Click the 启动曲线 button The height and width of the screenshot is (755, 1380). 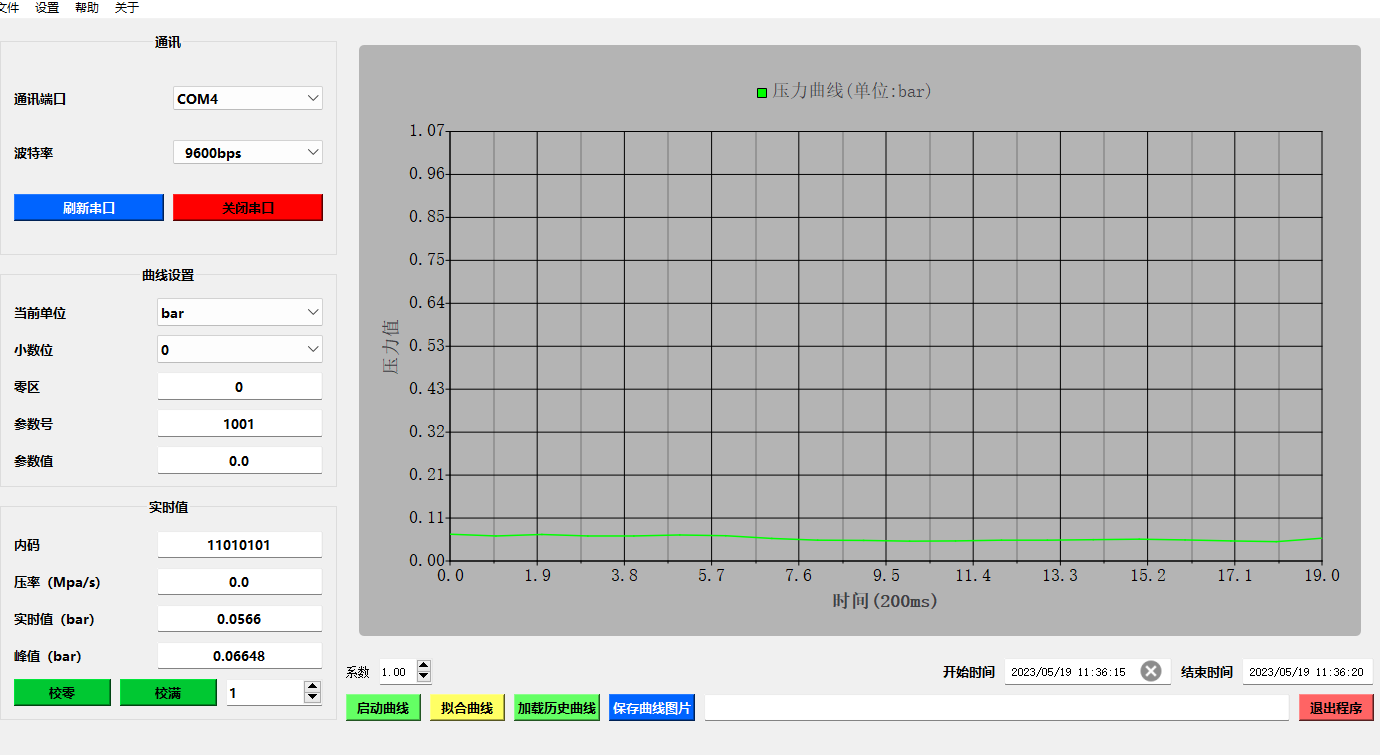[x=383, y=707]
